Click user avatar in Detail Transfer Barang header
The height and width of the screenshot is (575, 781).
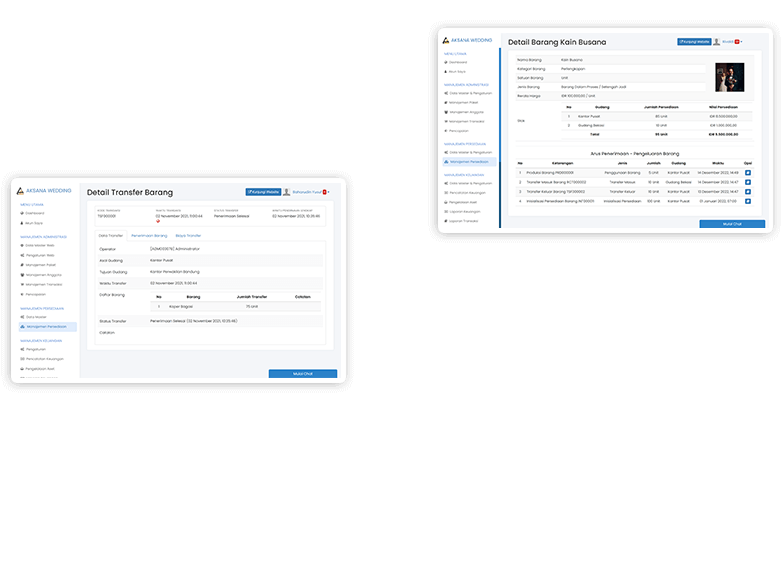287,192
